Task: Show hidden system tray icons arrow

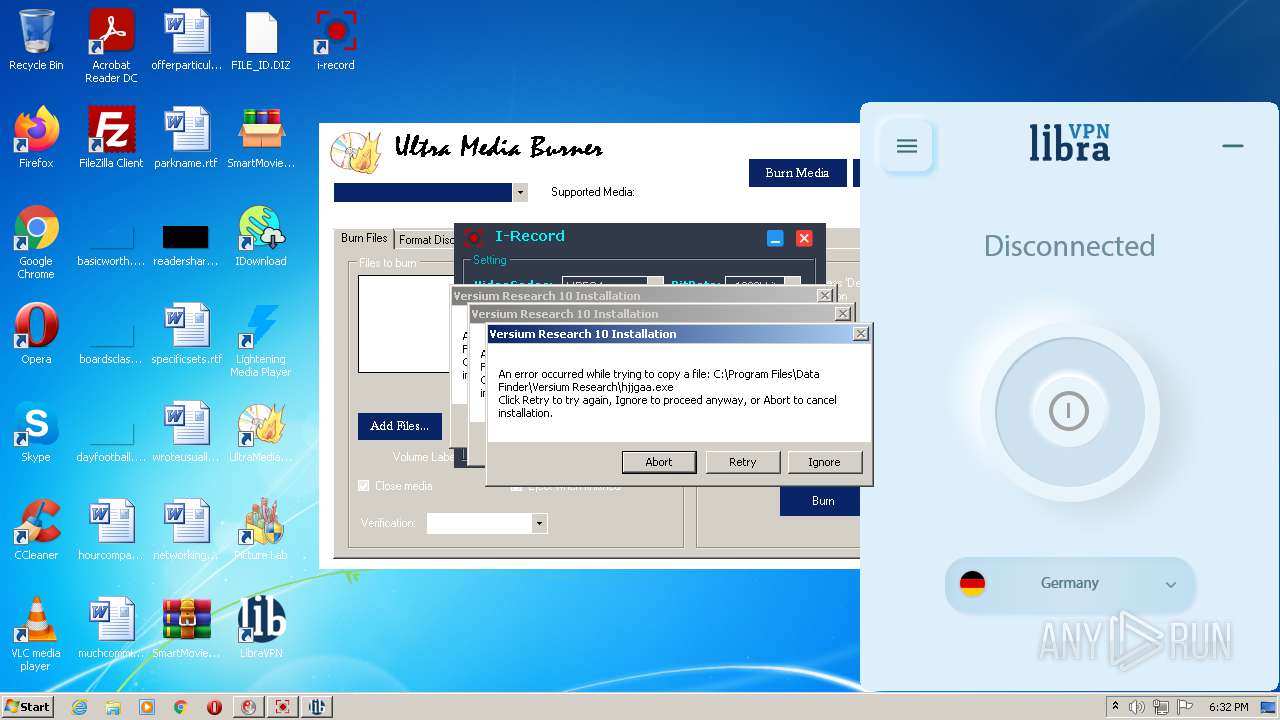Action: [x=1115, y=707]
